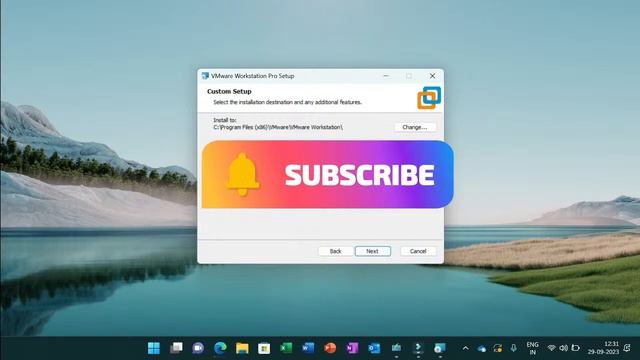
Task: Click Change... to alter install location
Action: (x=415, y=127)
